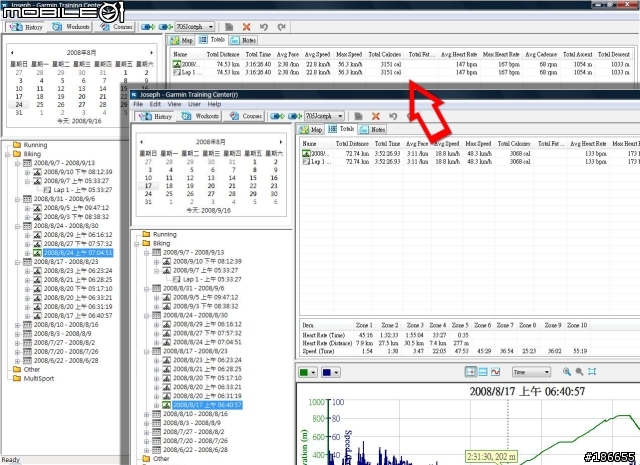The width and height of the screenshot is (640, 465).
Task: Zoom in on the chart with magnifier plus
Action: (567, 372)
